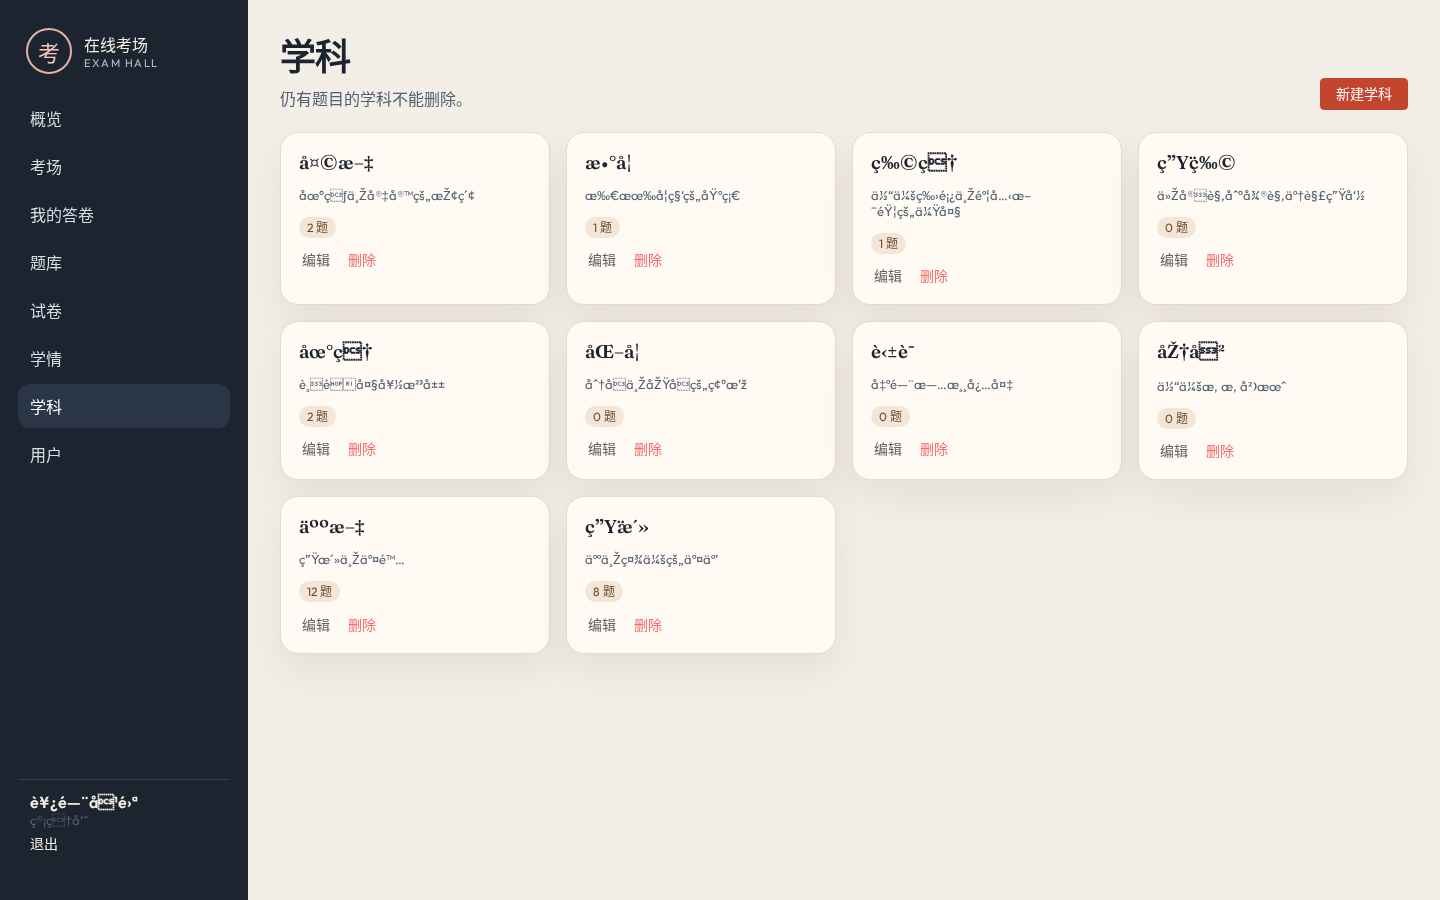The image size is (1440, 900).
Task: Click the 考 exam hall logo icon
Action: 49,51
